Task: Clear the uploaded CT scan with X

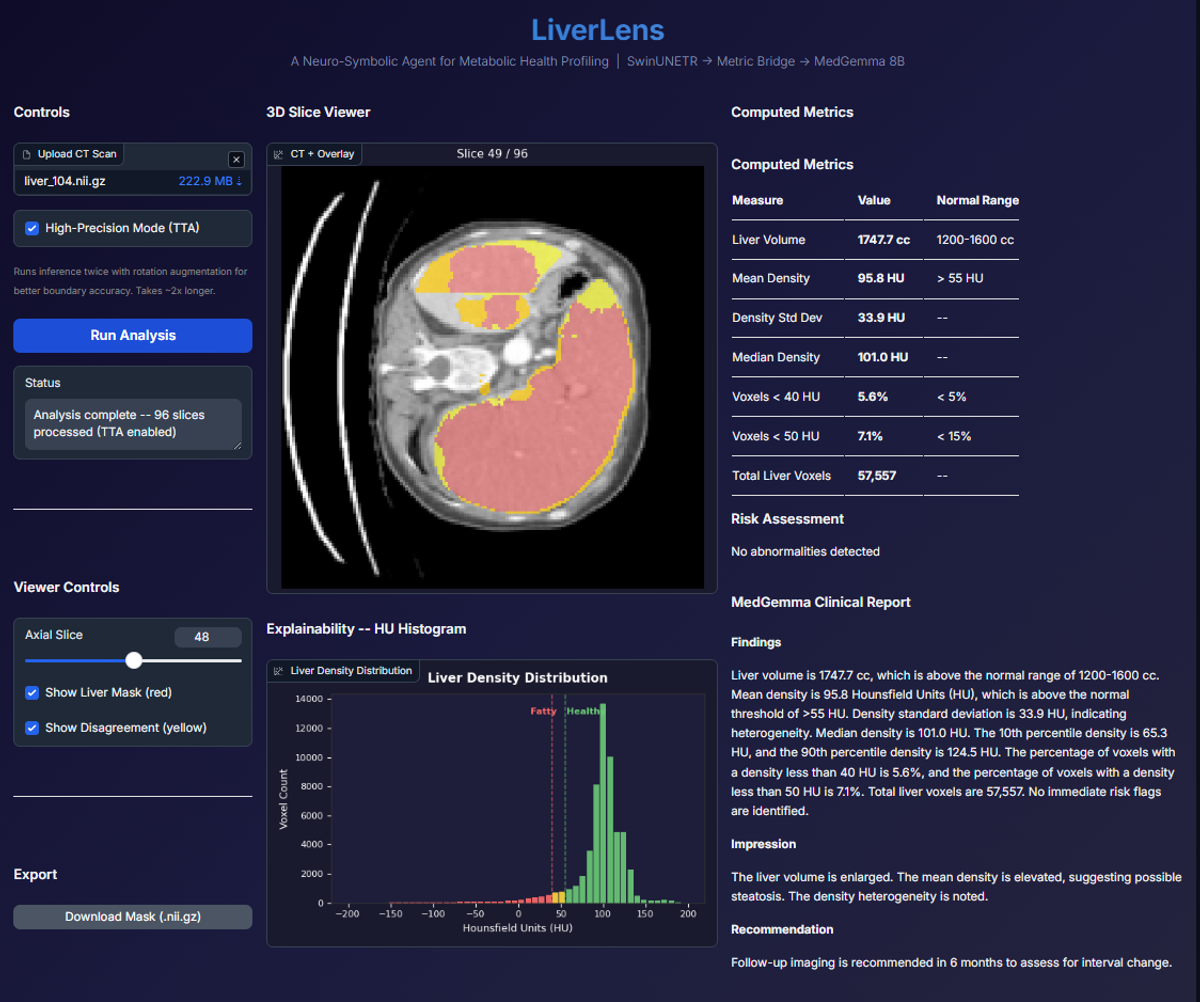Action: pyautogui.click(x=236, y=159)
